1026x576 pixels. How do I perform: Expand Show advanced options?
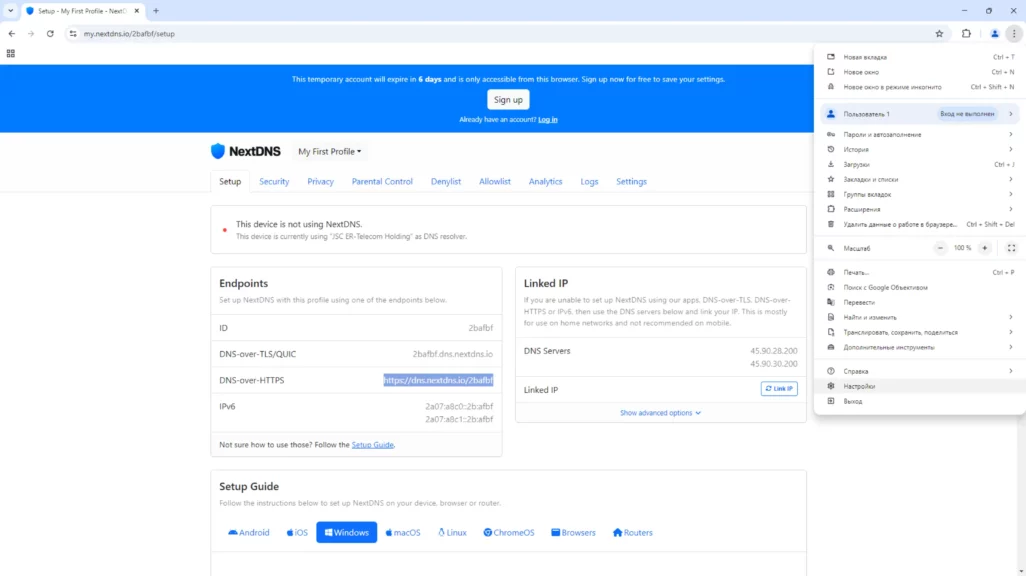click(660, 413)
